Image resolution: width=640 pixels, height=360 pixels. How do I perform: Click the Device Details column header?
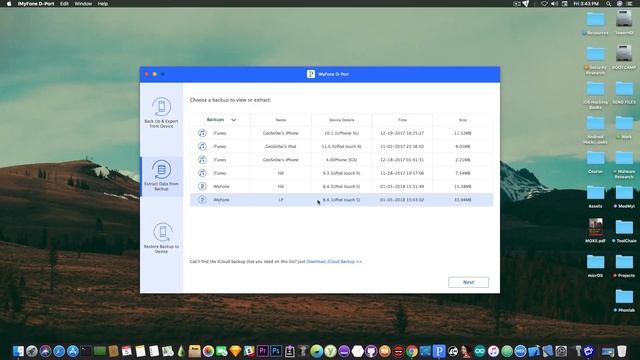[x=341, y=120]
